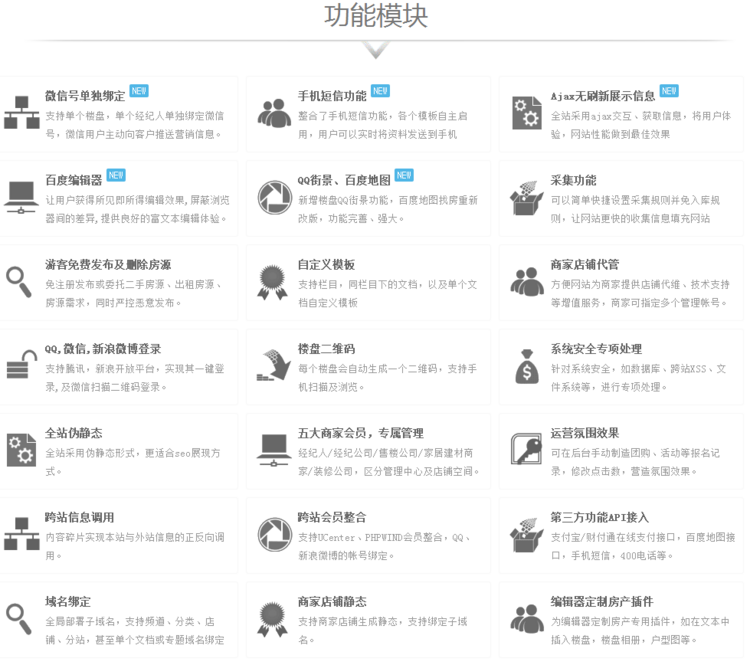The height and width of the screenshot is (665, 750).
Task: Open the Ajax无刷新展示信息 feature title
Action: pos(603,96)
